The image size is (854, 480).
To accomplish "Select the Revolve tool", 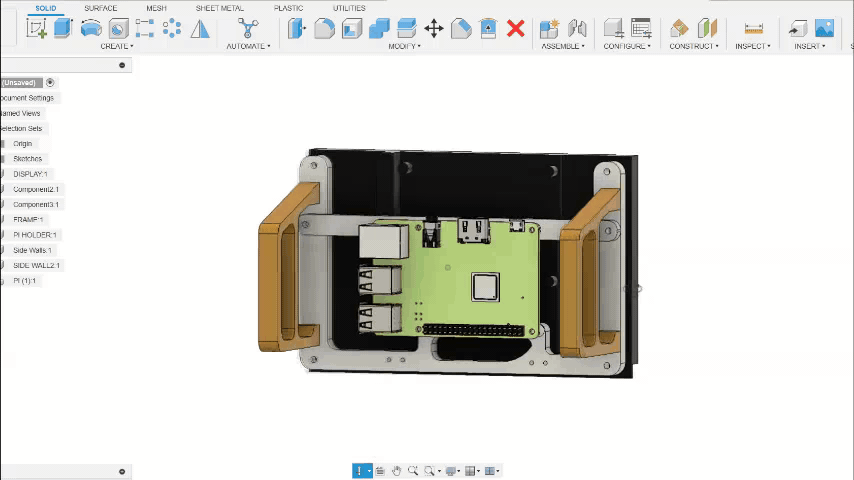I will (91, 28).
